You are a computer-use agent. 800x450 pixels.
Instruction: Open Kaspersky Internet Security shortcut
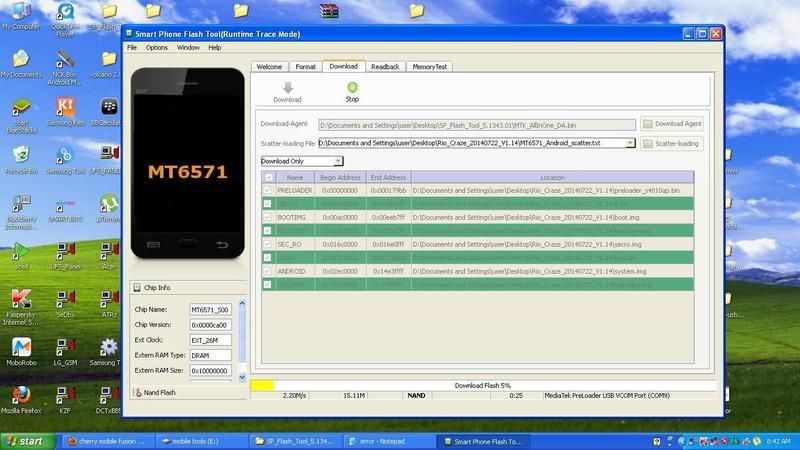(21, 298)
